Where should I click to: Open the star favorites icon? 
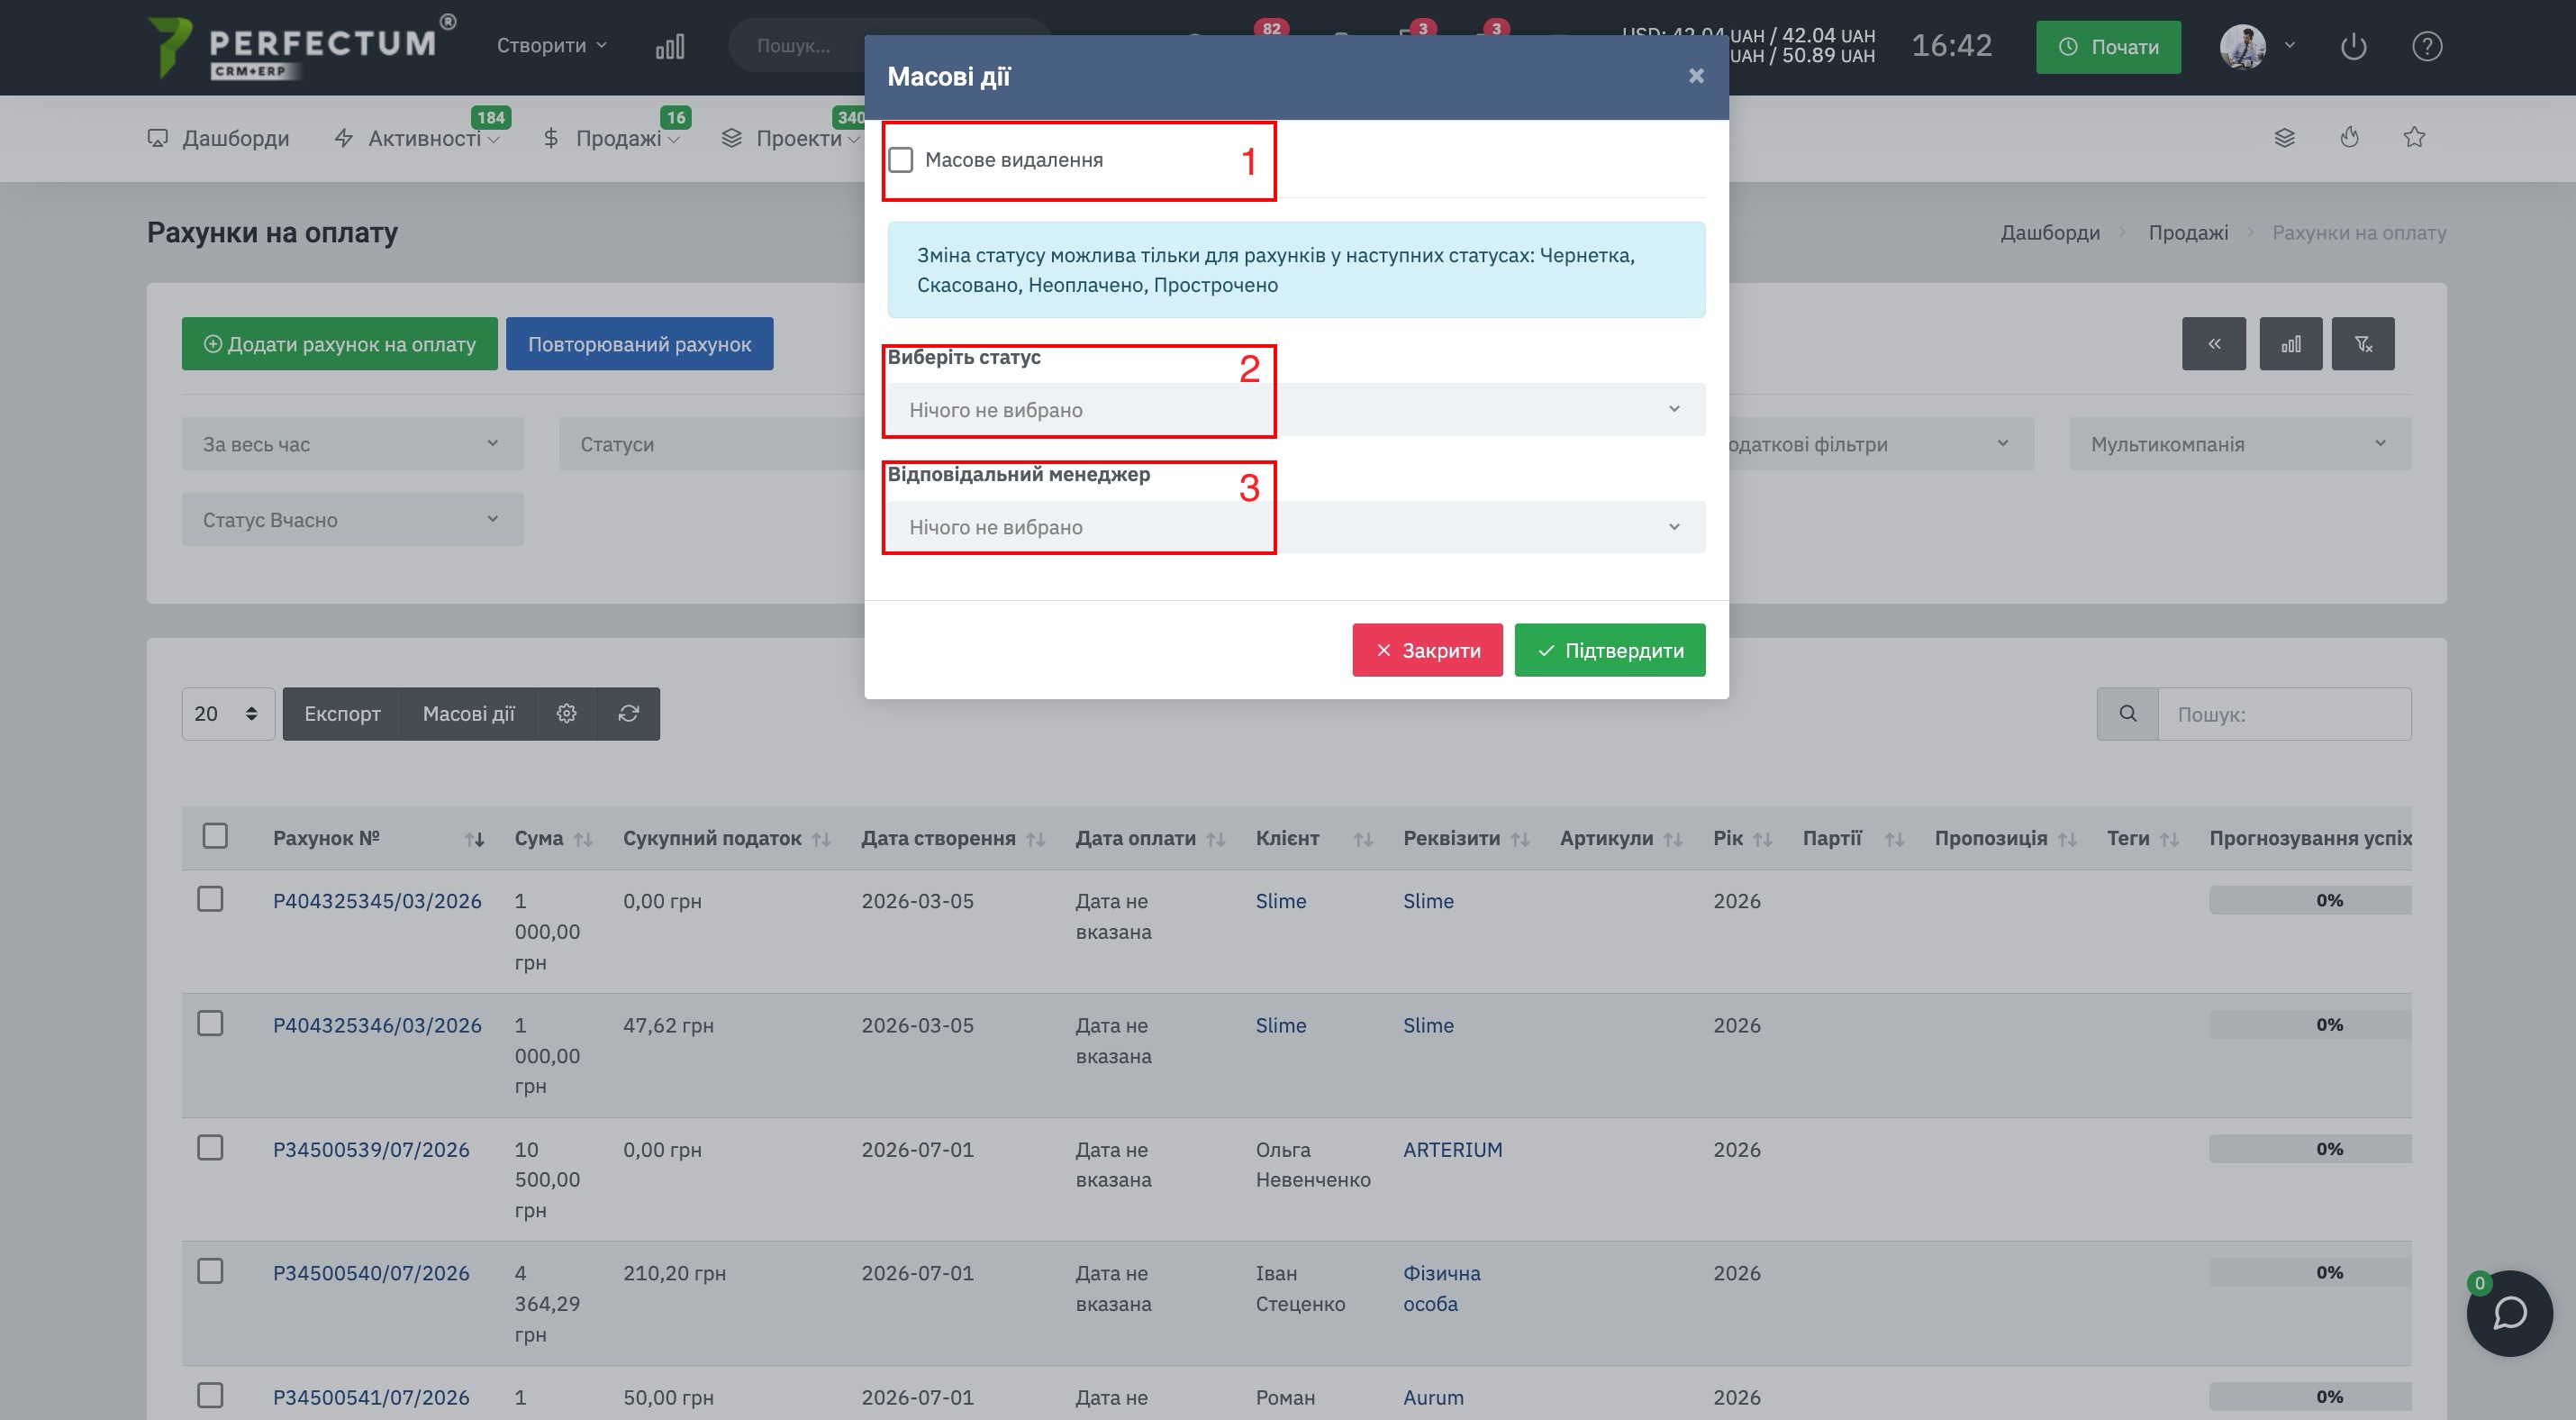[2414, 137]
